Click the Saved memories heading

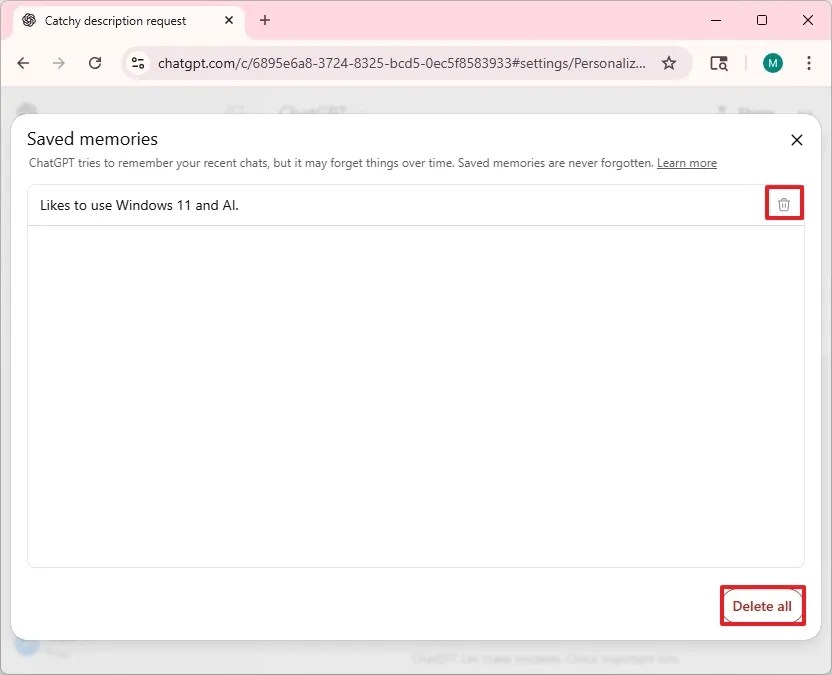click(x=92, y=139)
